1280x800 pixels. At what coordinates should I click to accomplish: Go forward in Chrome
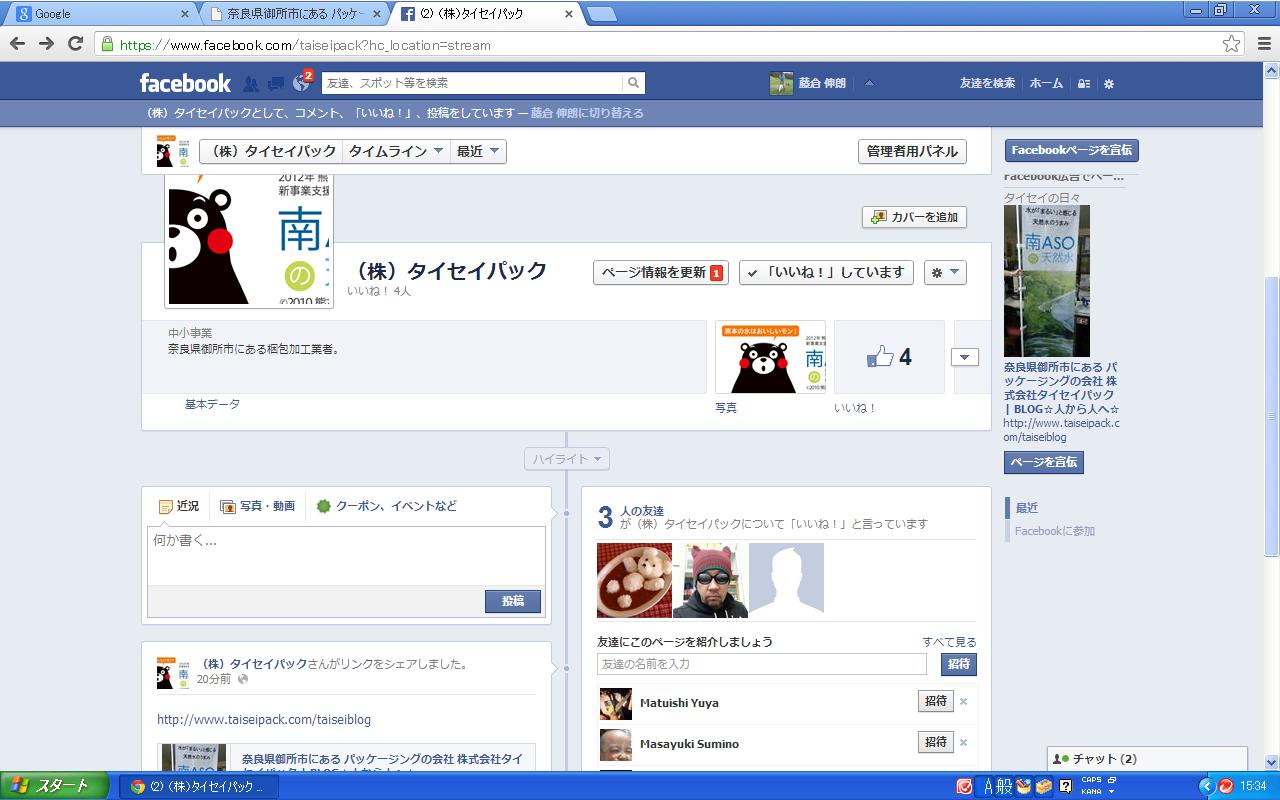[x=46, y=44]
